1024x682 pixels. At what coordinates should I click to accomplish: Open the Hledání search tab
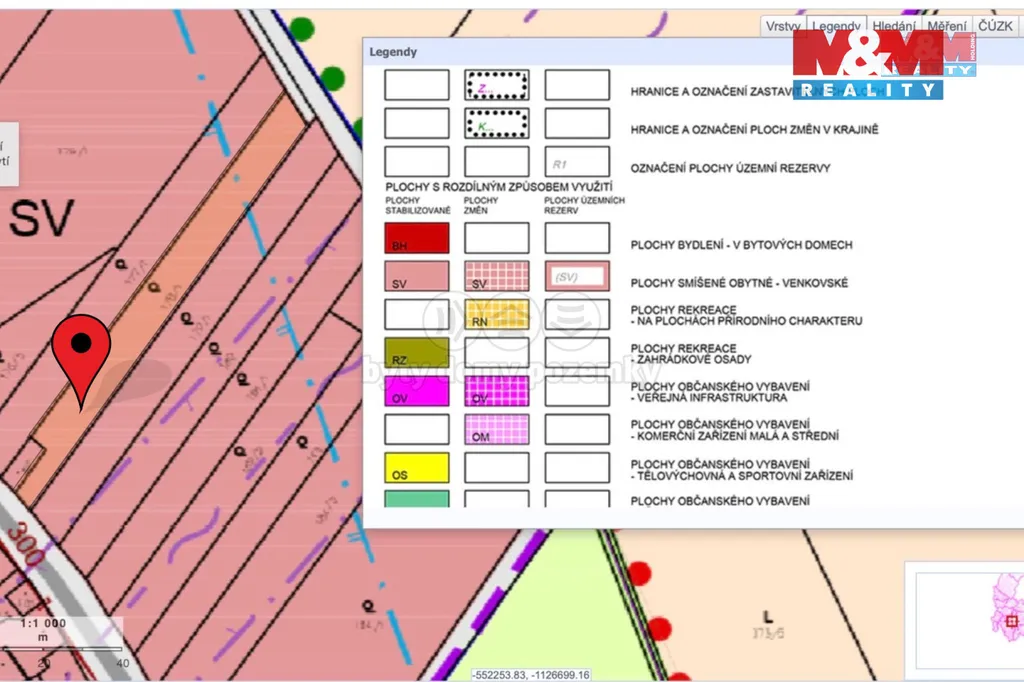[x=892, y=27]
